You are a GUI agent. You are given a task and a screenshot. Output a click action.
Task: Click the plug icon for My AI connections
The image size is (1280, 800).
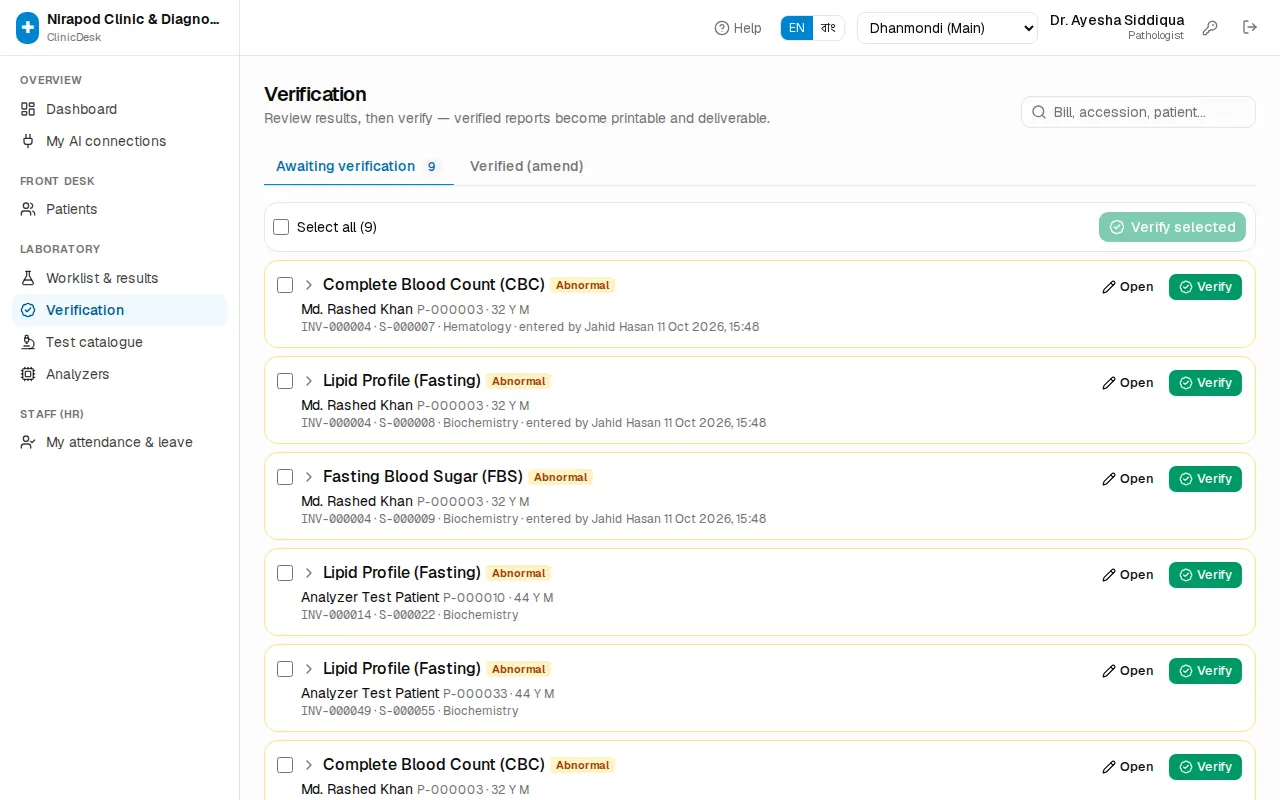point(28,141)
